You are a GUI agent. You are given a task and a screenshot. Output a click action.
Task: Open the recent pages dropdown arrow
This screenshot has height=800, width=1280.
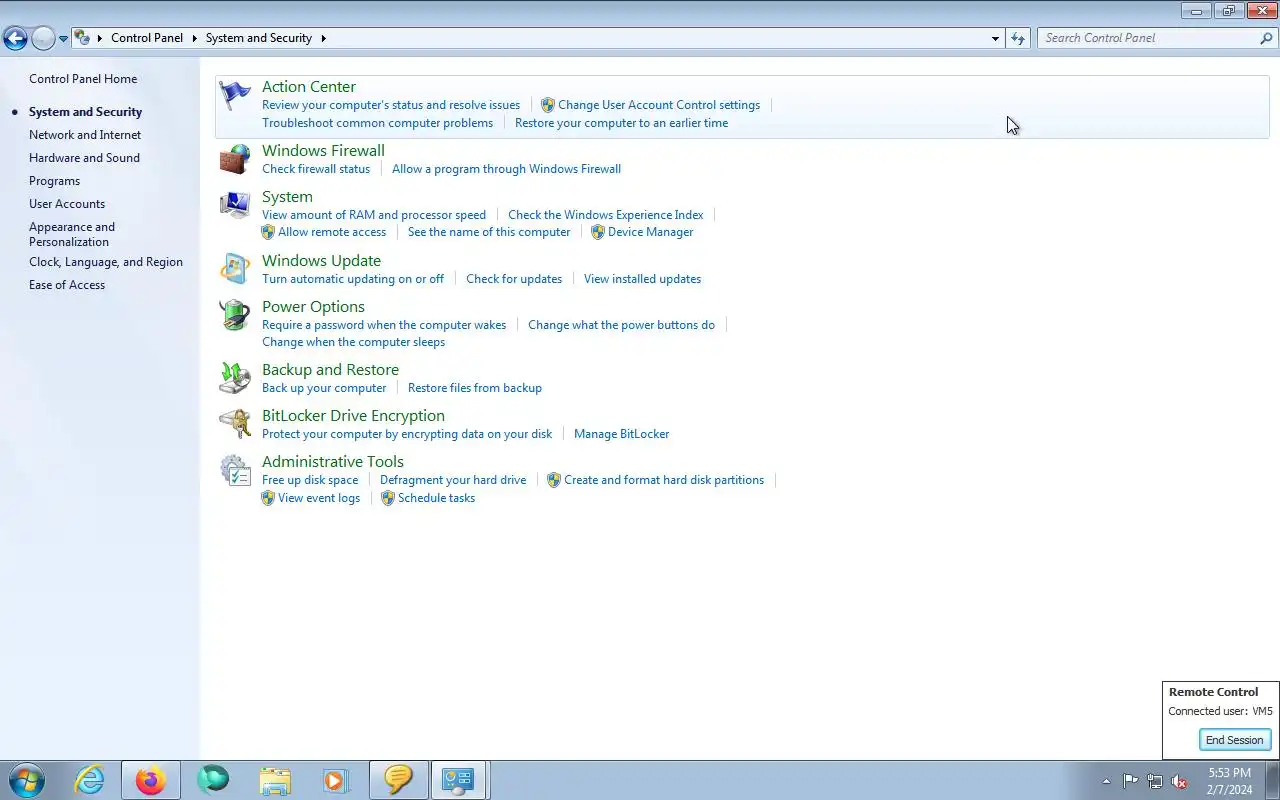pyautogui.click(x=63, y=38)
